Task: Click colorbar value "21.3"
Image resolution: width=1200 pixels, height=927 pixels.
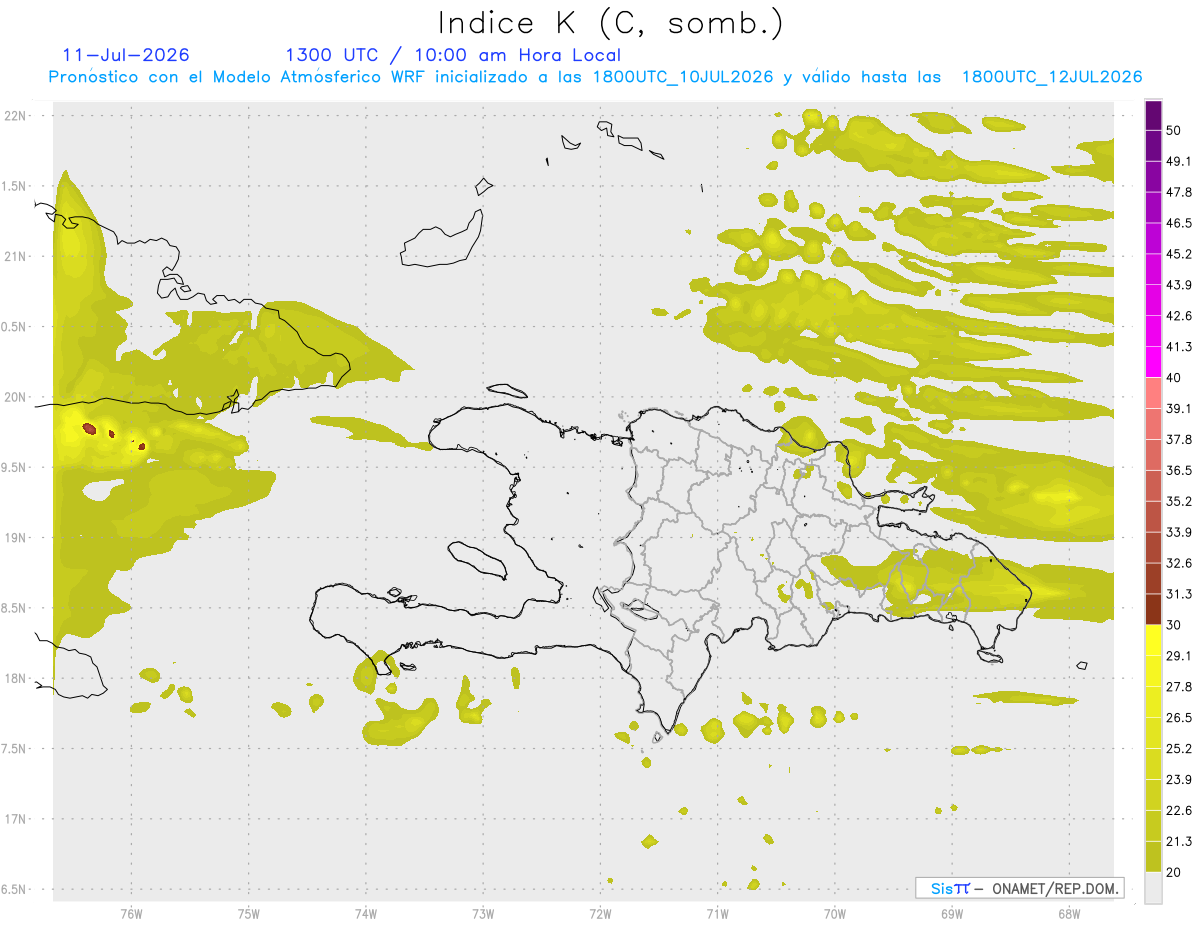Action: click(x=1178, y=842)
